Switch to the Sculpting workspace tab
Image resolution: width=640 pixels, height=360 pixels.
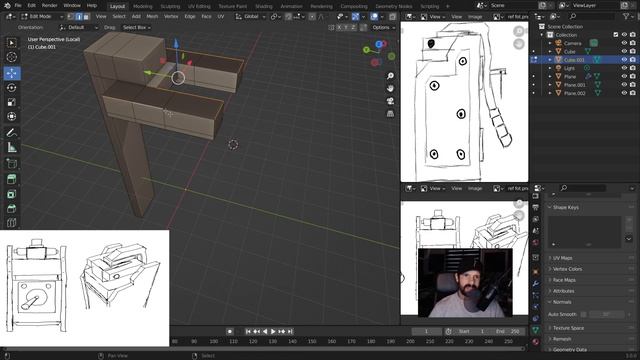click(x=170, y=6)
